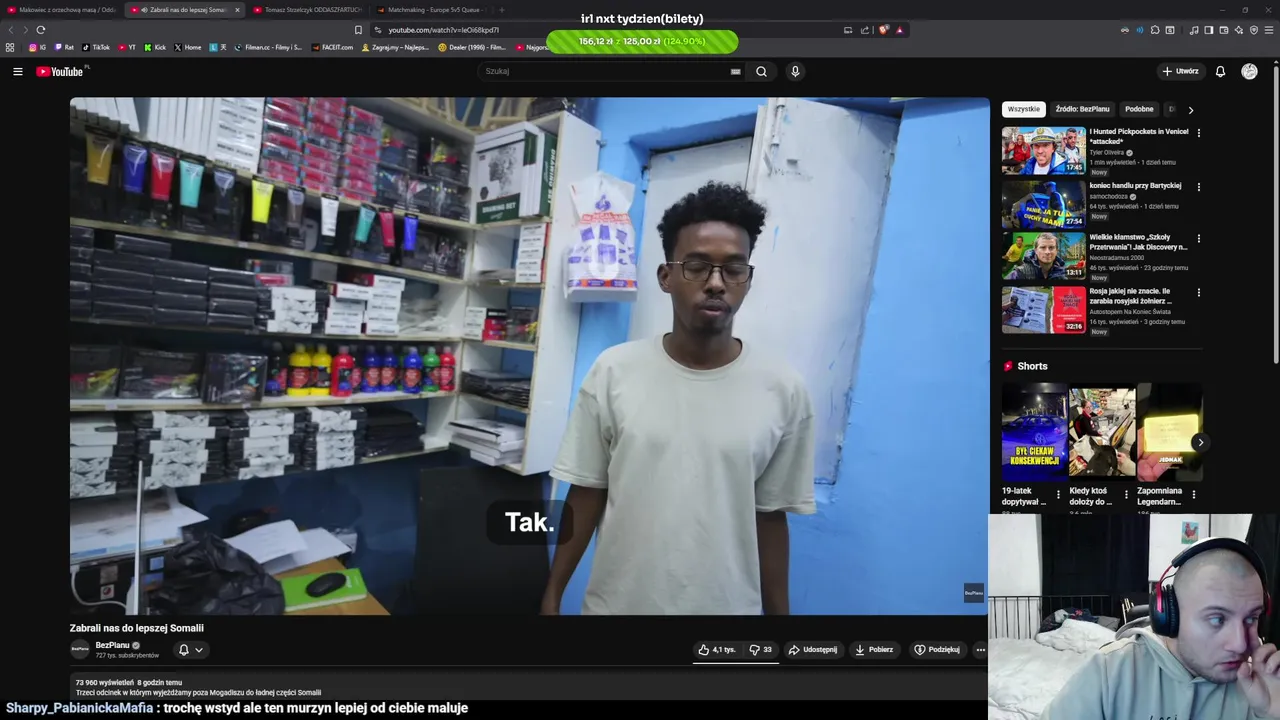Select the Źródło: BezPlanu filter chip
Screen dimensions: 1280x720
point(1082,109)
